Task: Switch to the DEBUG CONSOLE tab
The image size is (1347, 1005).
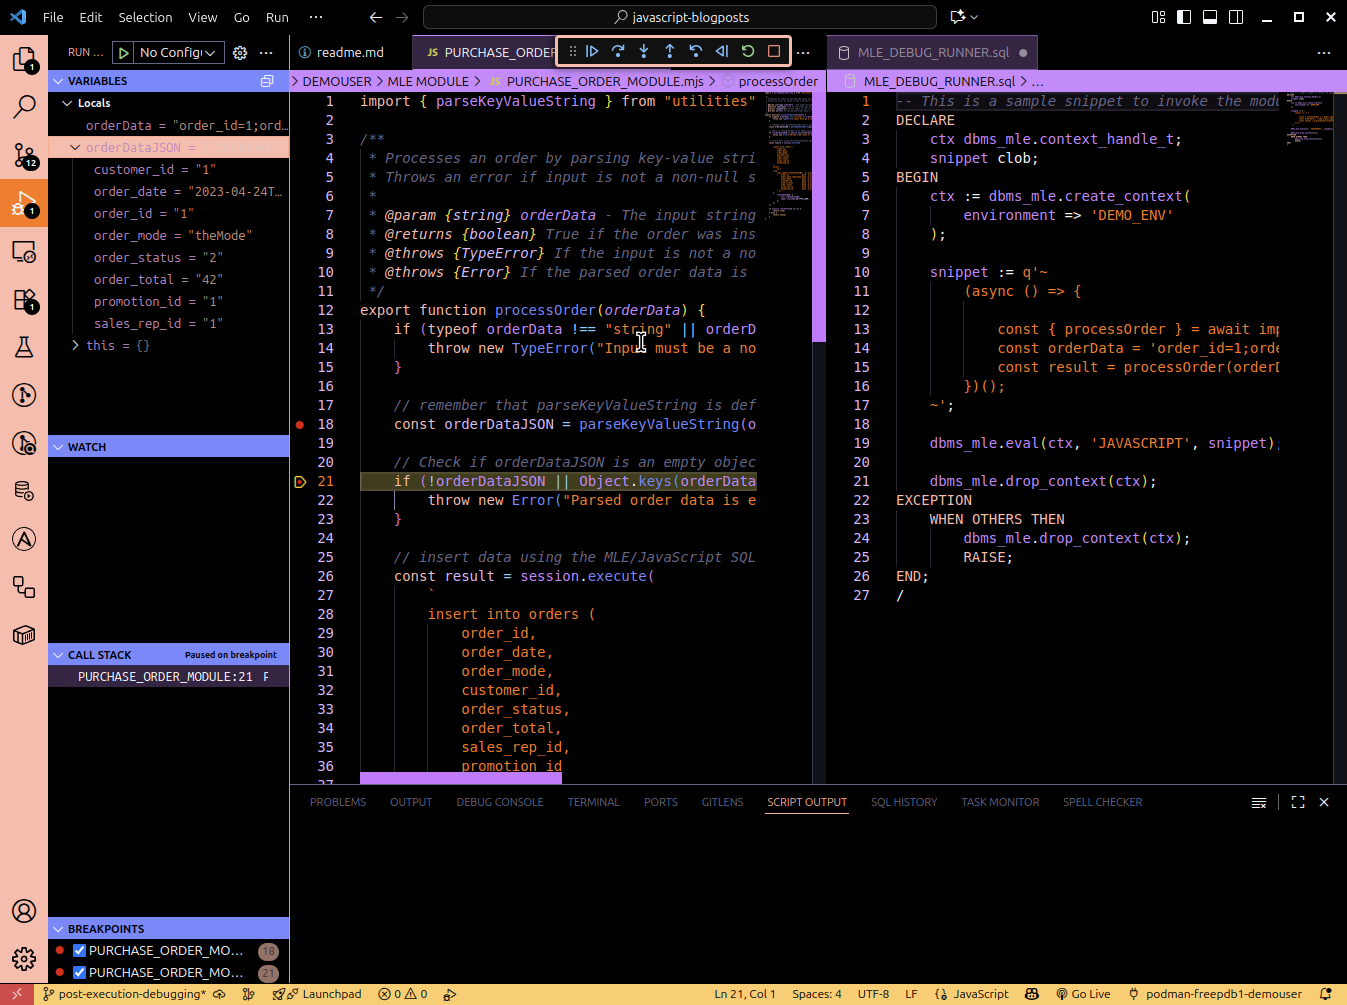Action: tap(499, 801)
